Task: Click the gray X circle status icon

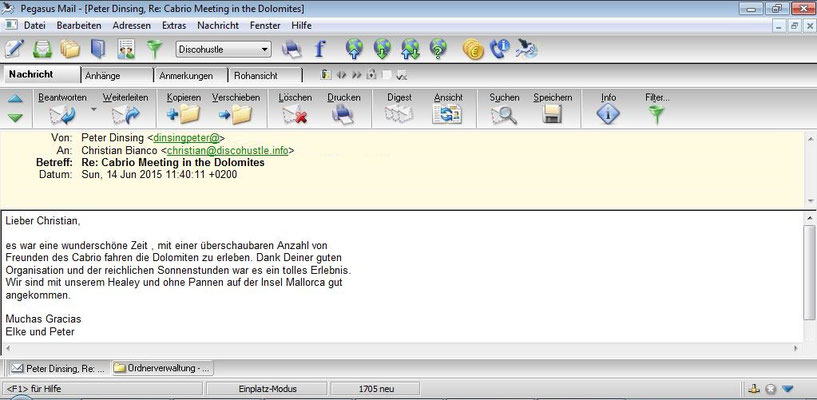Action: click(771, 389)
